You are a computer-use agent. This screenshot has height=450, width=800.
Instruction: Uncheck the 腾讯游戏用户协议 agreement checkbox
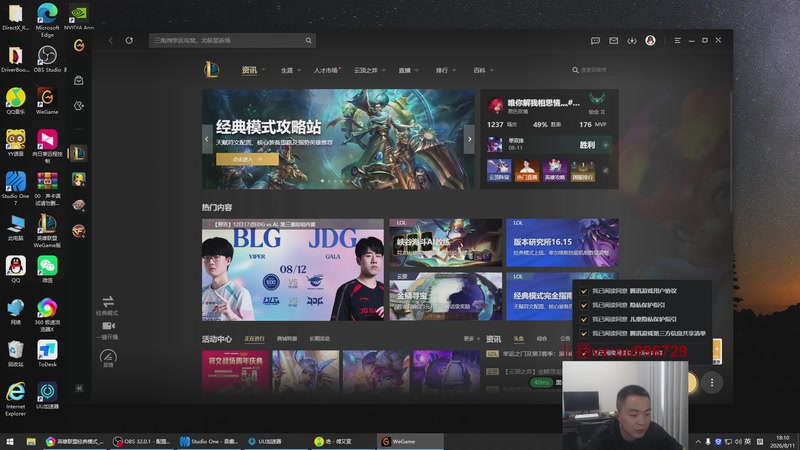point(584,291)
